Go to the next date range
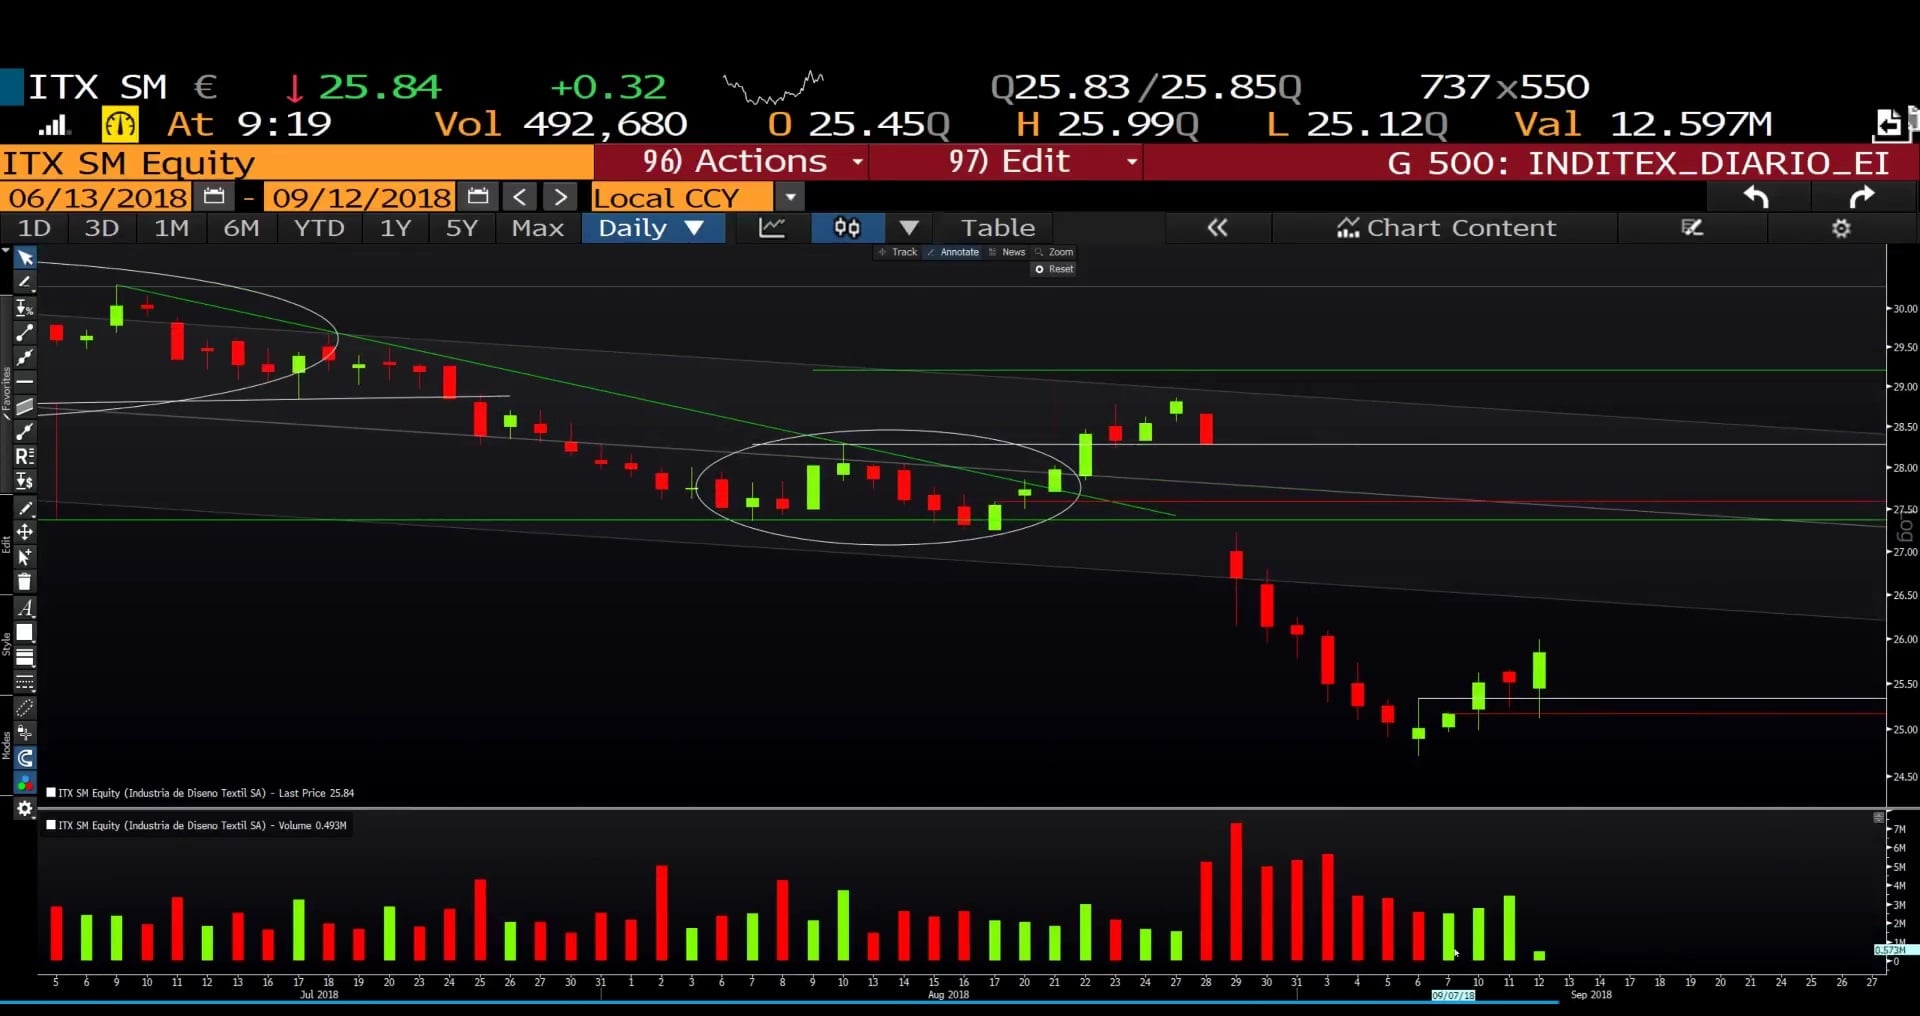1920x1016 pixels. pyautogui.click(x=561, y=197)
